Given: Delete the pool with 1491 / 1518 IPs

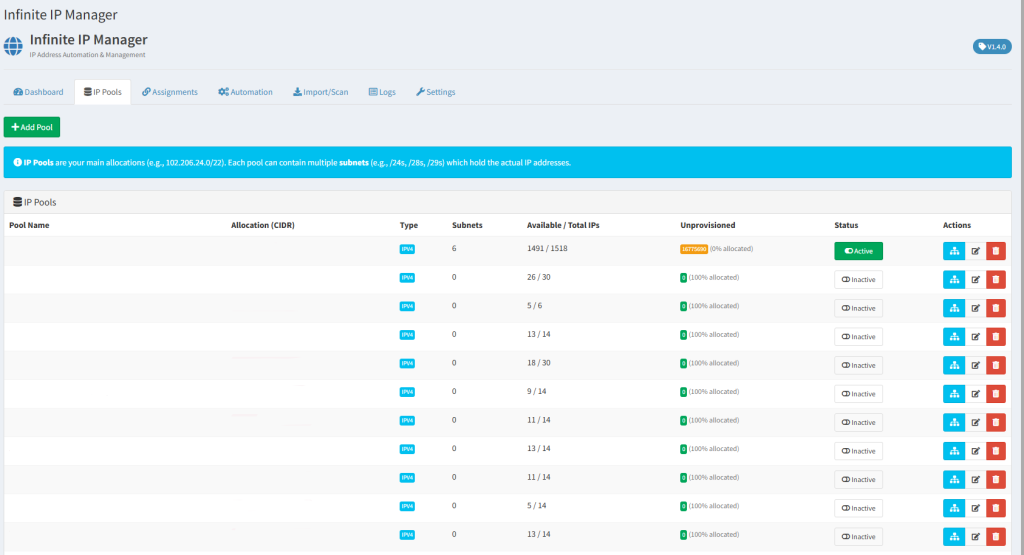Looking at the screenshot, I should [x=995, y=251].
